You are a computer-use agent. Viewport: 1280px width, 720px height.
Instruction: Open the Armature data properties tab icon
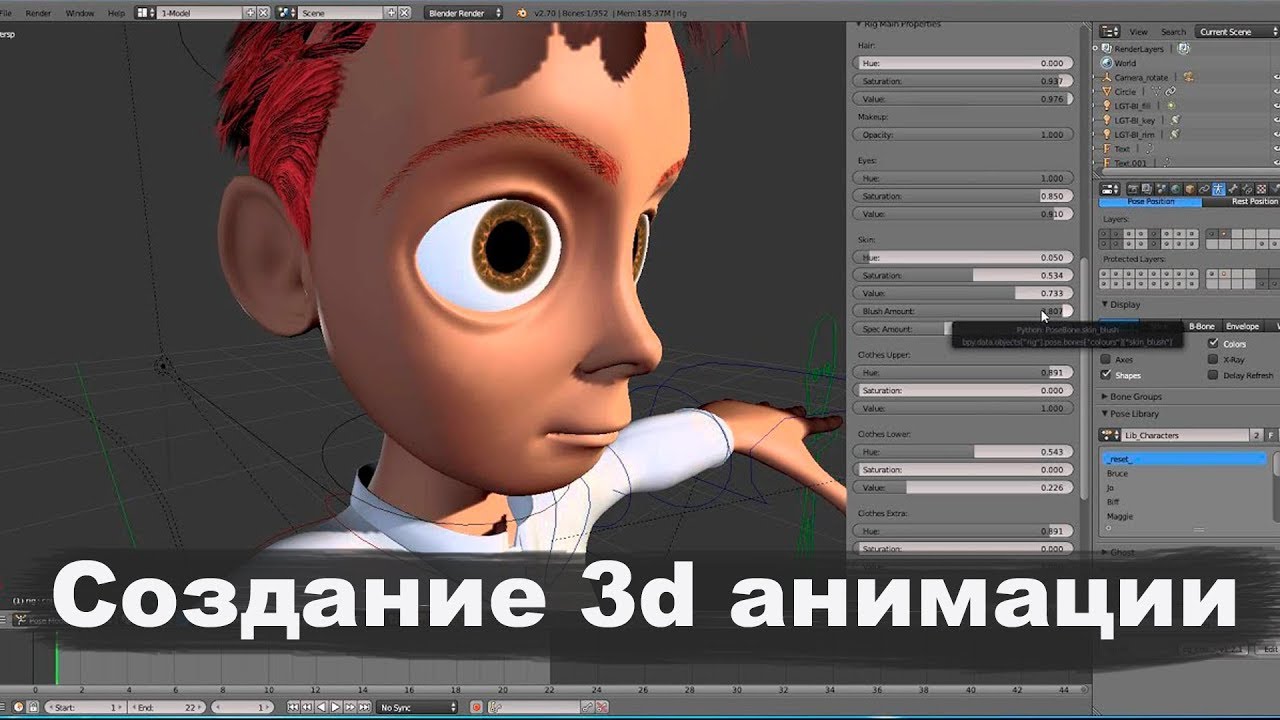click(1218, 189)
